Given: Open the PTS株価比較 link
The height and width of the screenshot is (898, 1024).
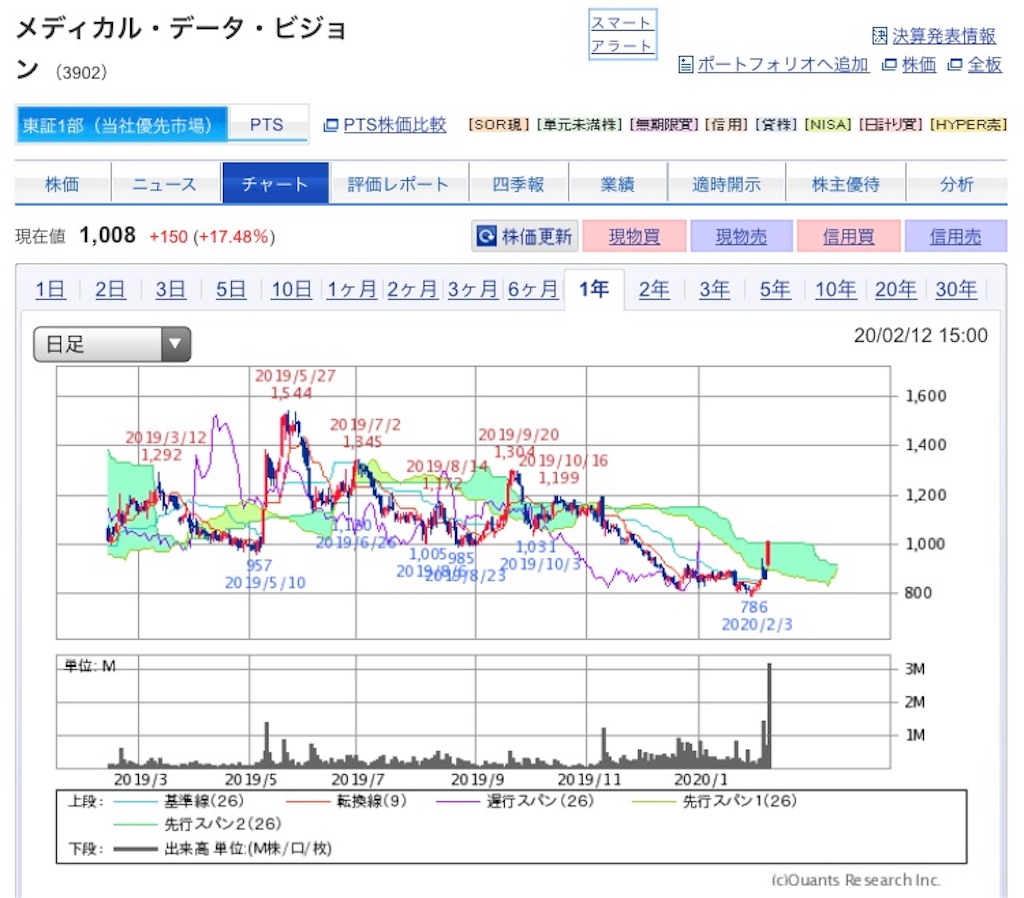Looking at the screenshot, I should [394, 125].
